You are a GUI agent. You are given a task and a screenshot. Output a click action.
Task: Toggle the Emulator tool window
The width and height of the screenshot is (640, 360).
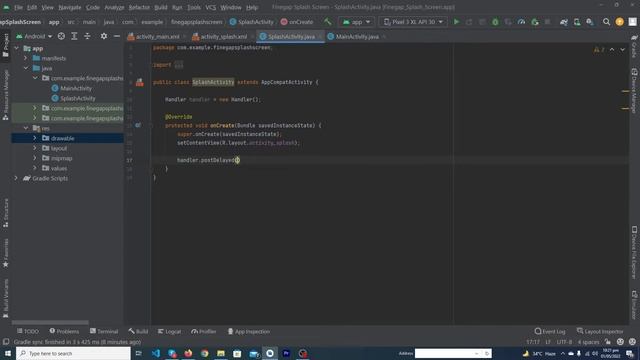[634, 305]
